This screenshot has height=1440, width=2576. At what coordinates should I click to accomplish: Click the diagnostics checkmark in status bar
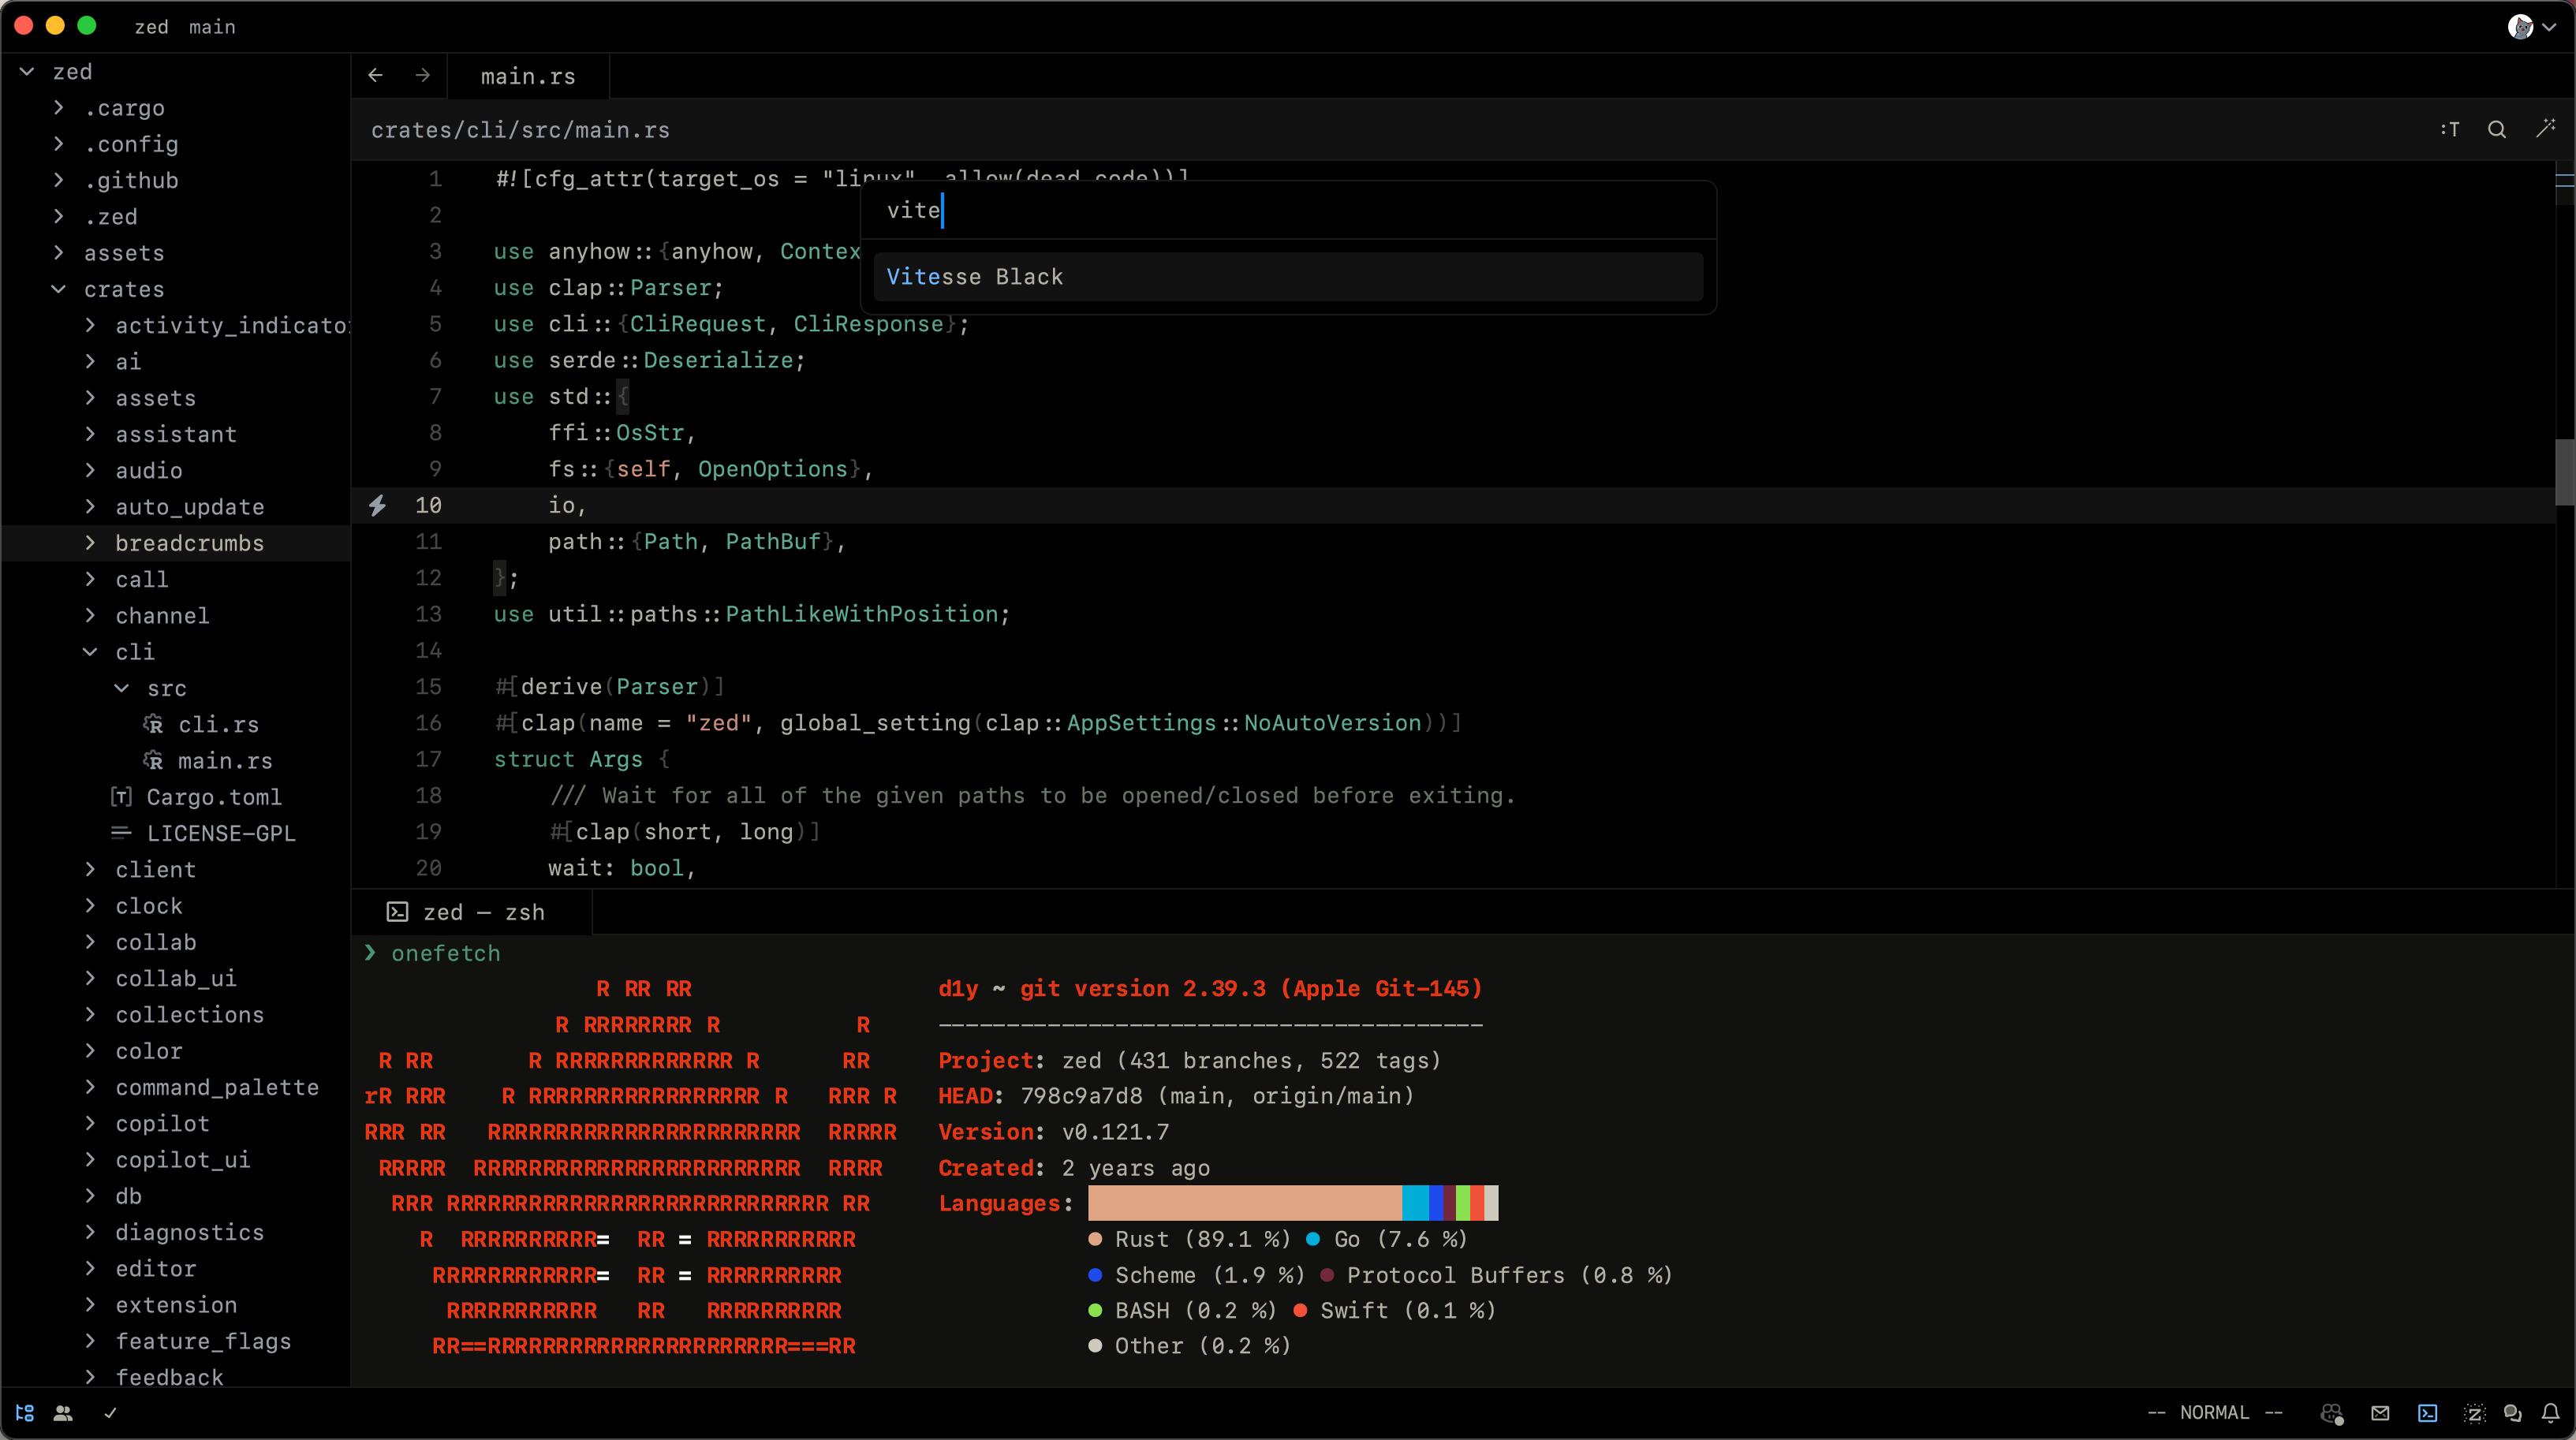click(x=110, y=1413)
